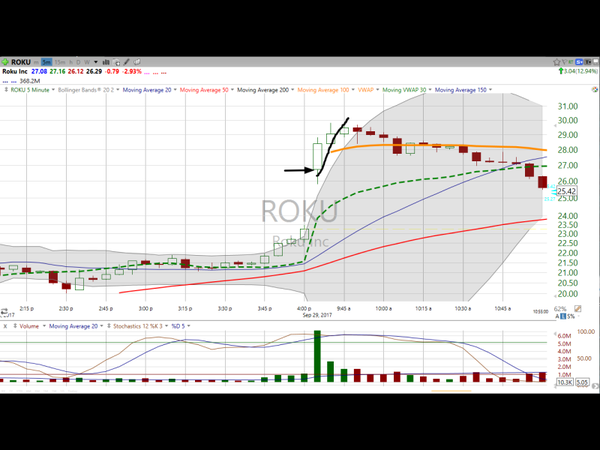
Task: Select the pencil drawing tool icon
Action: click(x=127, y=62)
